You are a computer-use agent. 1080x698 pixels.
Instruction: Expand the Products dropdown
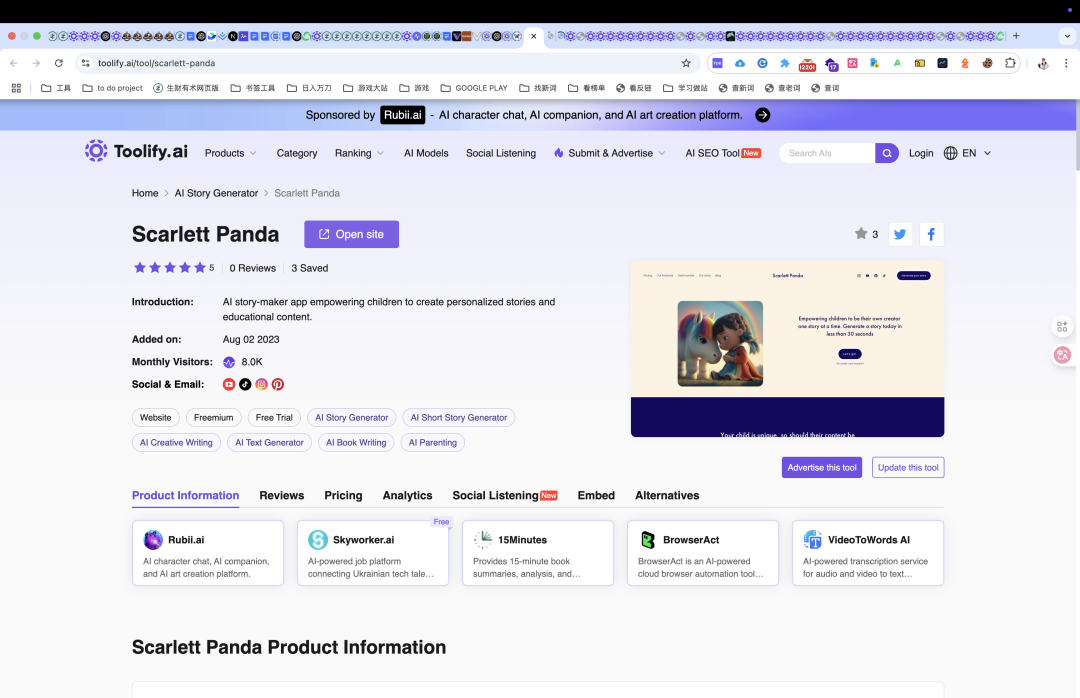pos(231,153)
